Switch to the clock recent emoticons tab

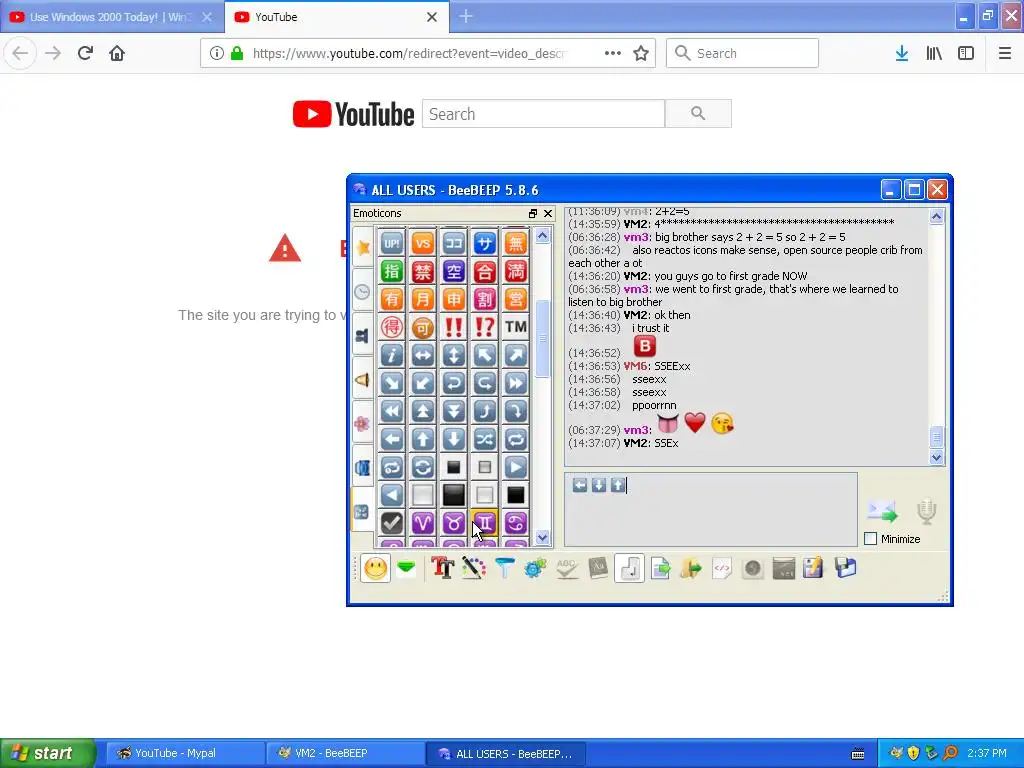362,292
